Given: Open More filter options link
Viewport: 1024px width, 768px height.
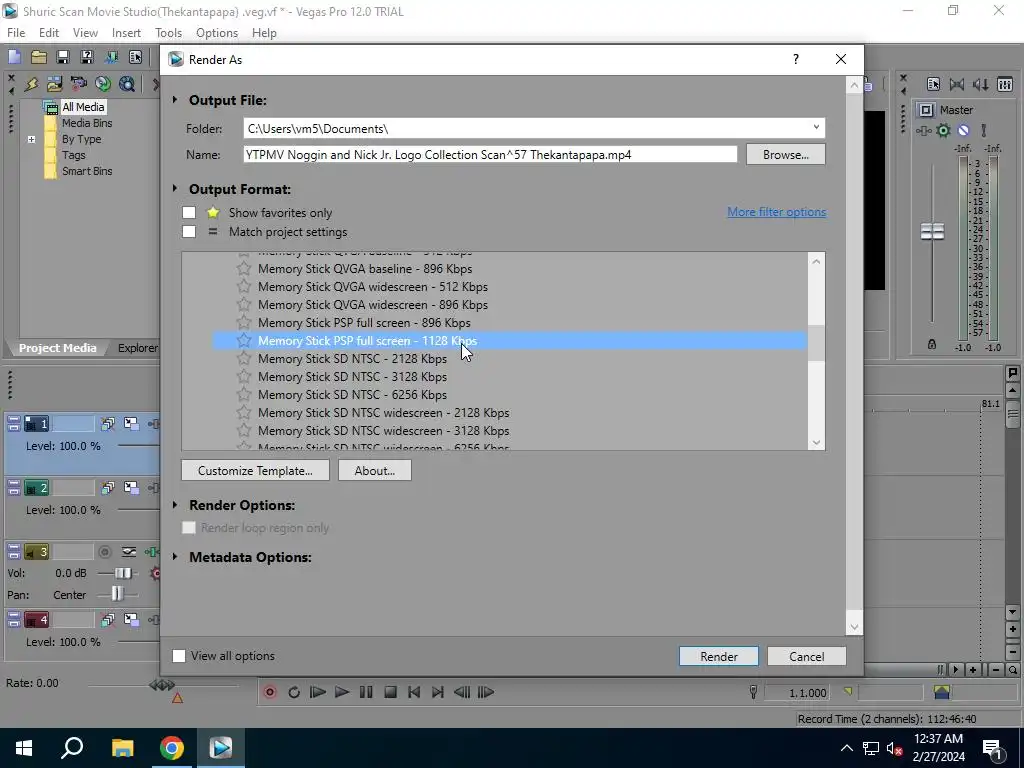Looking at the screenshot, I should tap(776, 212).
